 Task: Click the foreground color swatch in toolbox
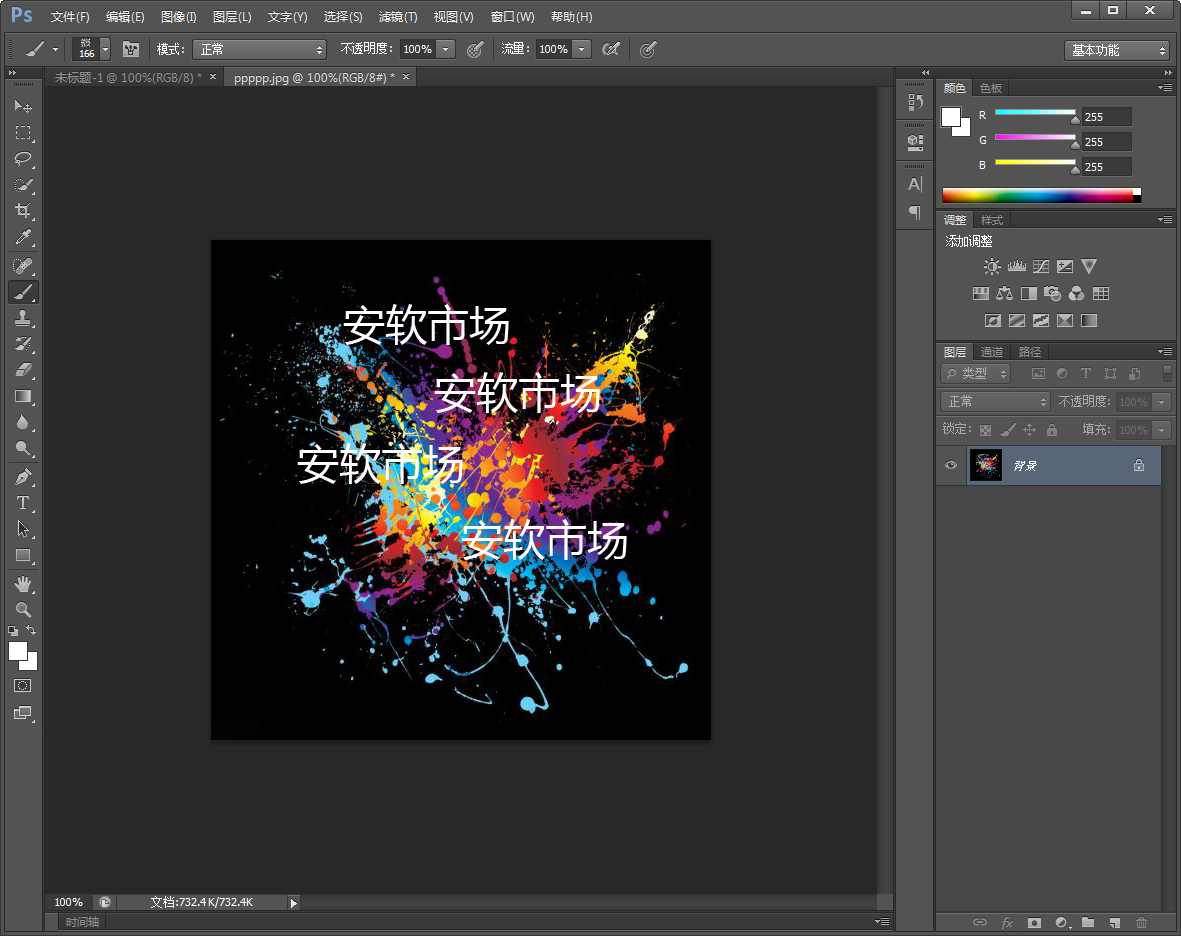(17, 651)
